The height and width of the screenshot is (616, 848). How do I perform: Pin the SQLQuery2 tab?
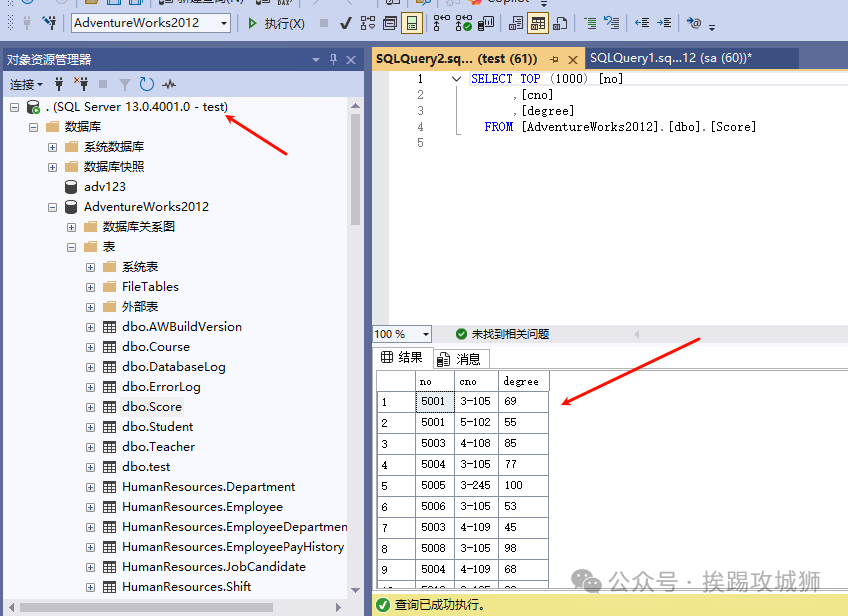554,59
